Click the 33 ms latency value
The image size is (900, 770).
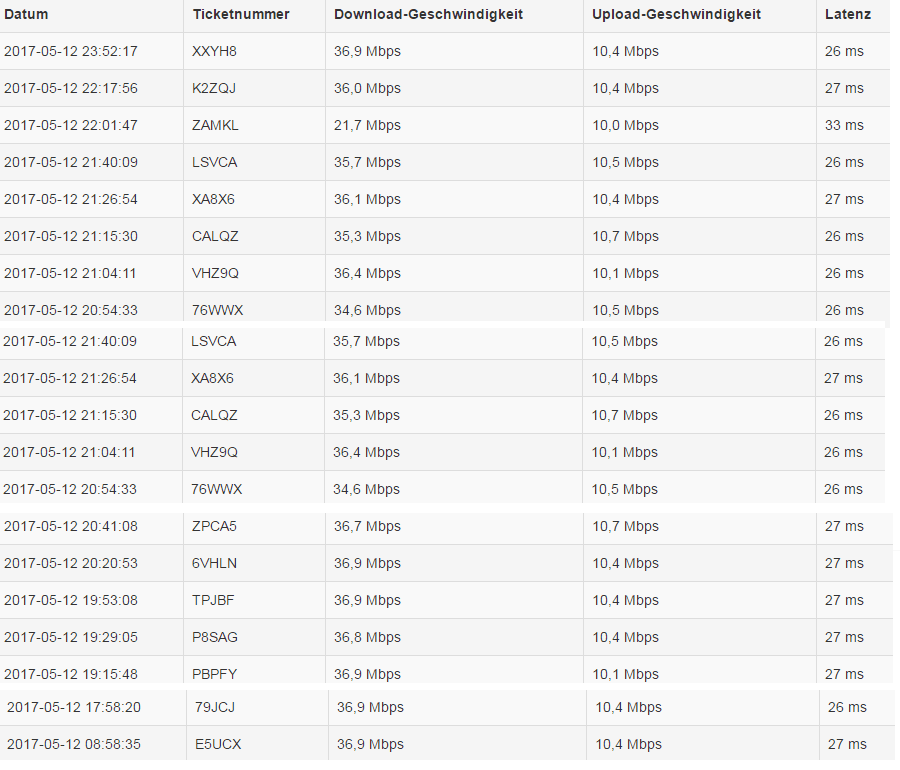point(844,125)
